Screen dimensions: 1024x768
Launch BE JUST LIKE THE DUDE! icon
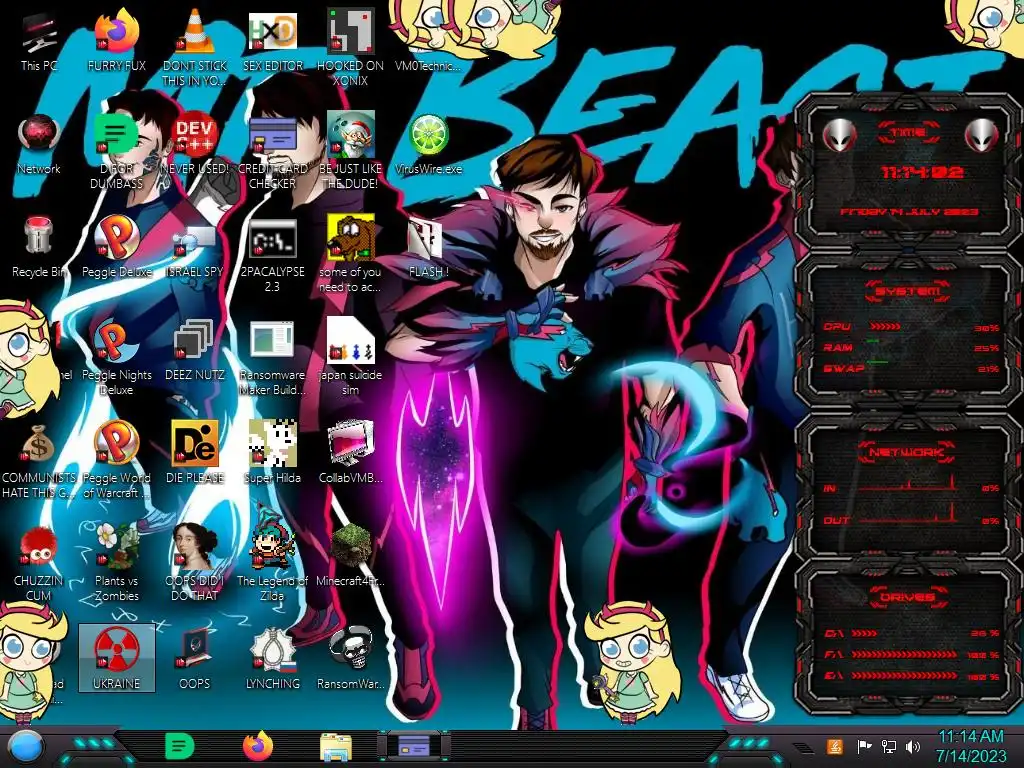click(351, 152)
